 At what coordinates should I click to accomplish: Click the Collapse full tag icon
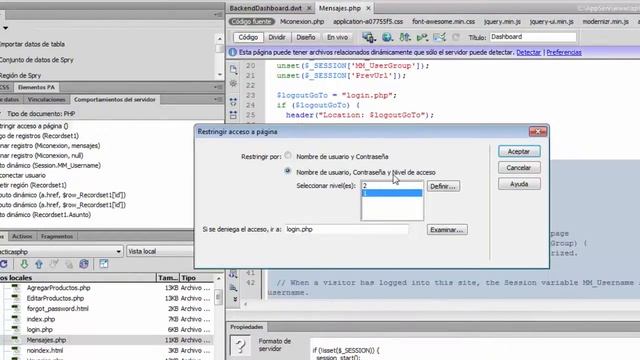tap(233, 102)
